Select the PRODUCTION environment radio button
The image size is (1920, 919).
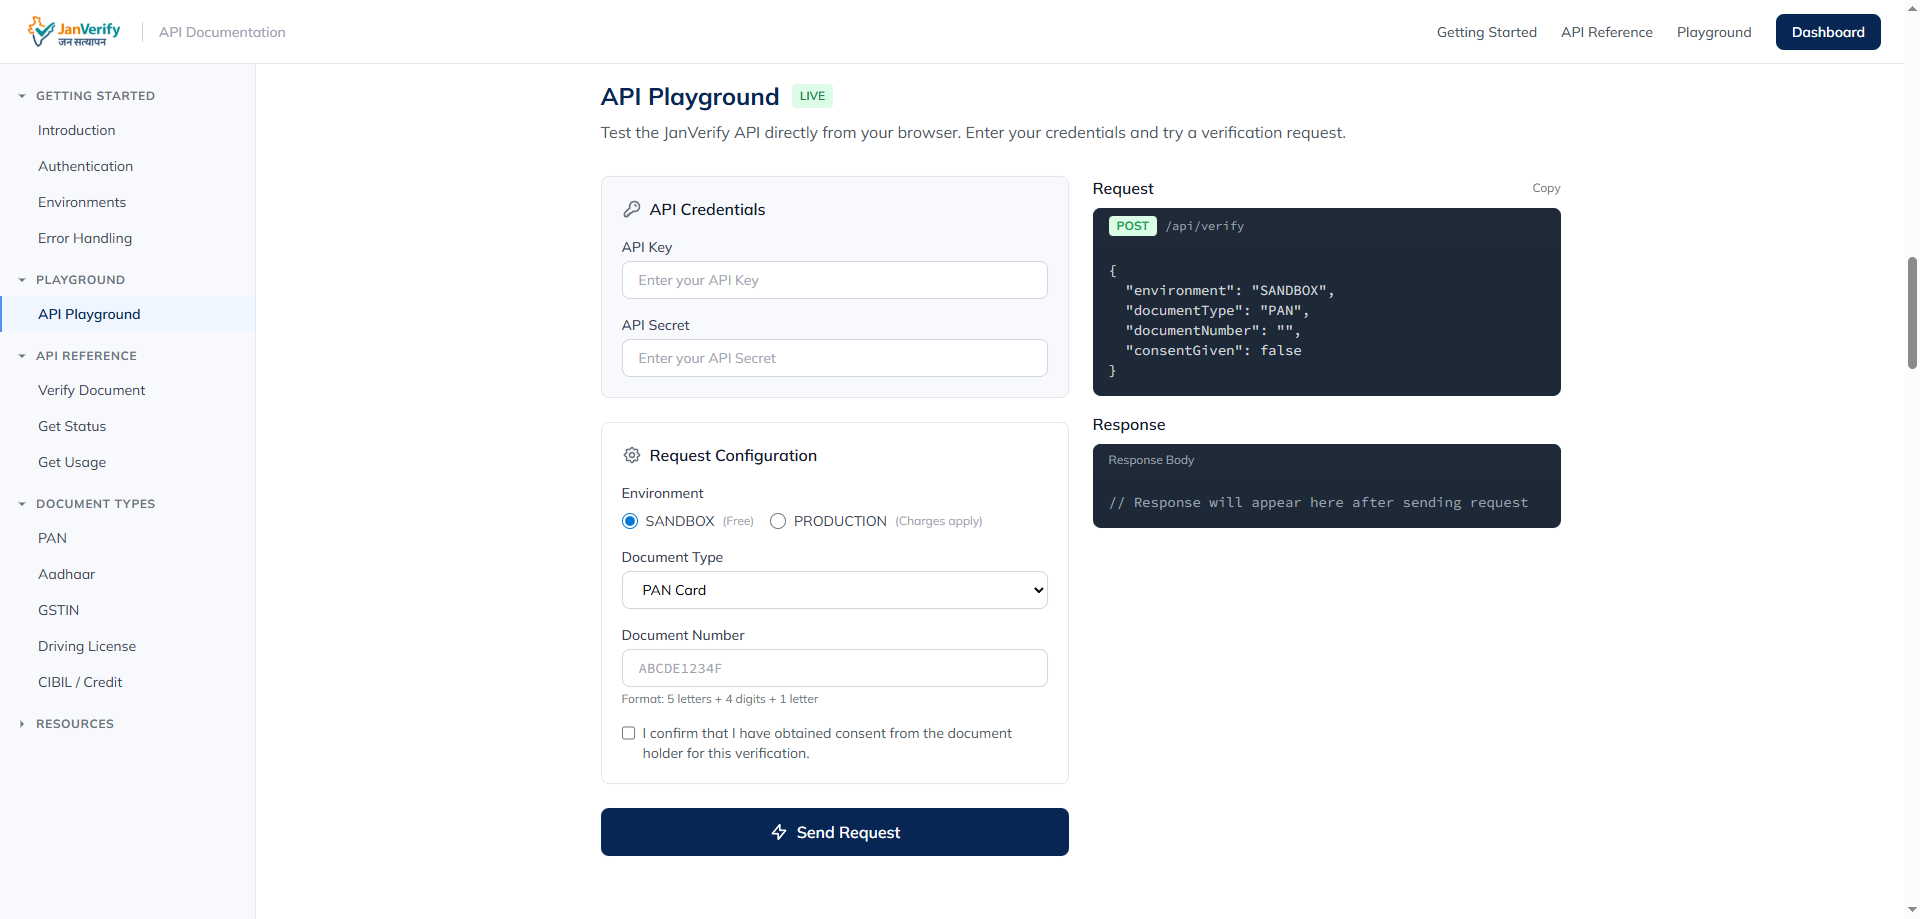pyautogui.click(x=778, y=521)
